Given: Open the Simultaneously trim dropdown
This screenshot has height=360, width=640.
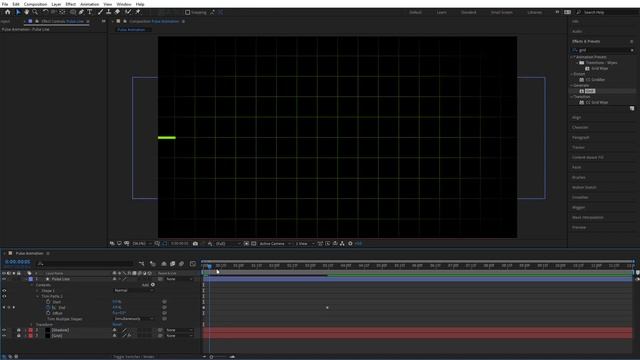Looking at the screenshot, I should [133, 319].
